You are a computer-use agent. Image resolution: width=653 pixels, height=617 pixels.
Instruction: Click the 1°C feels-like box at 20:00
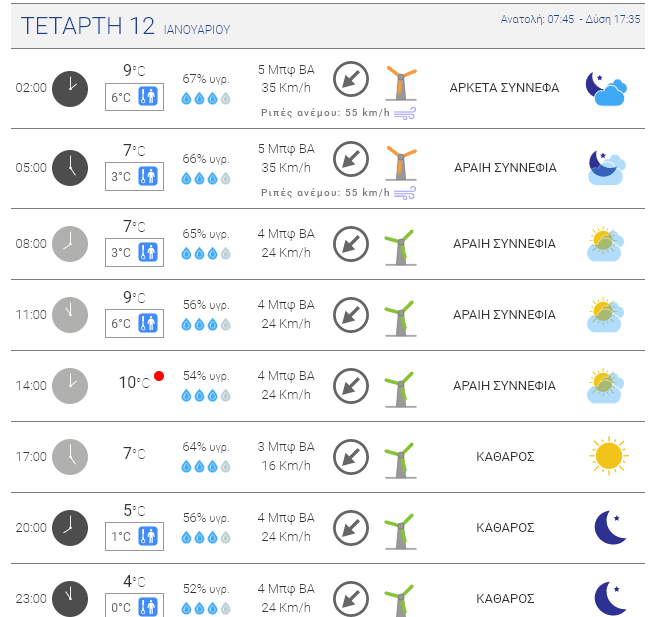pyautogui.click(x=135, y=536)
